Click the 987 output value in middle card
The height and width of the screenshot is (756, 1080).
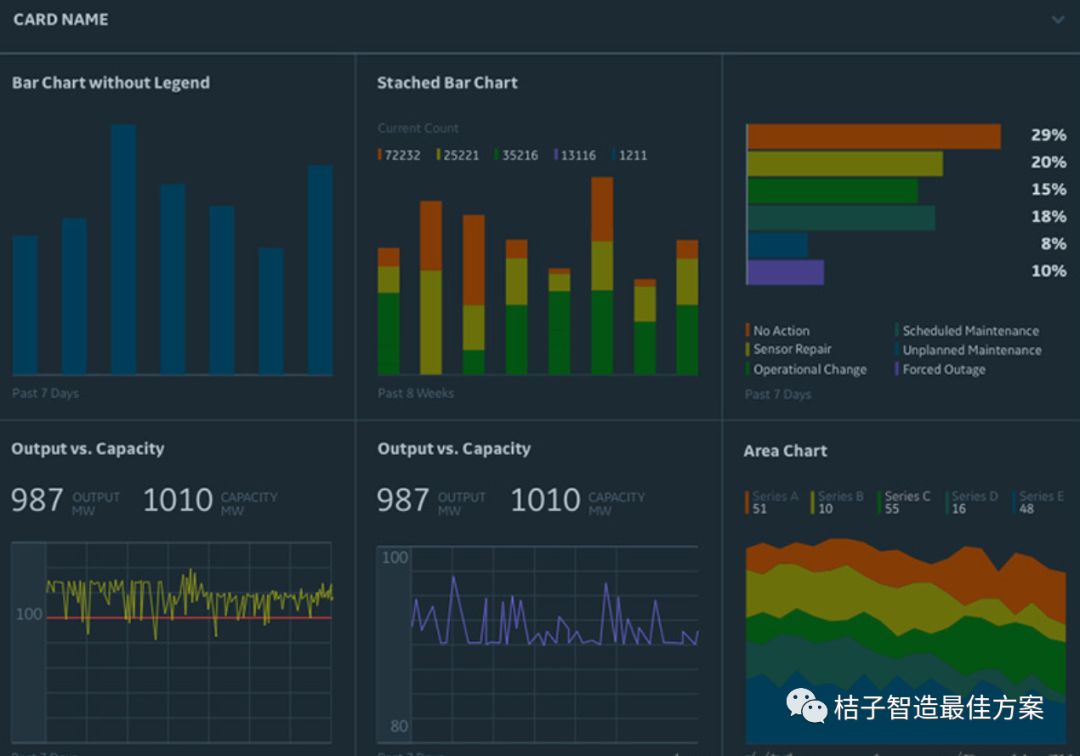402,500
